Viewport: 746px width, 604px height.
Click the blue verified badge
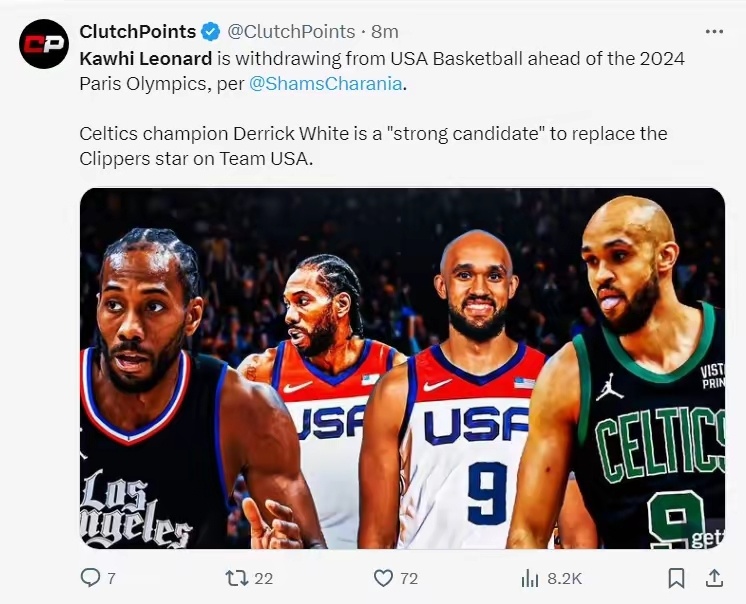211,32
